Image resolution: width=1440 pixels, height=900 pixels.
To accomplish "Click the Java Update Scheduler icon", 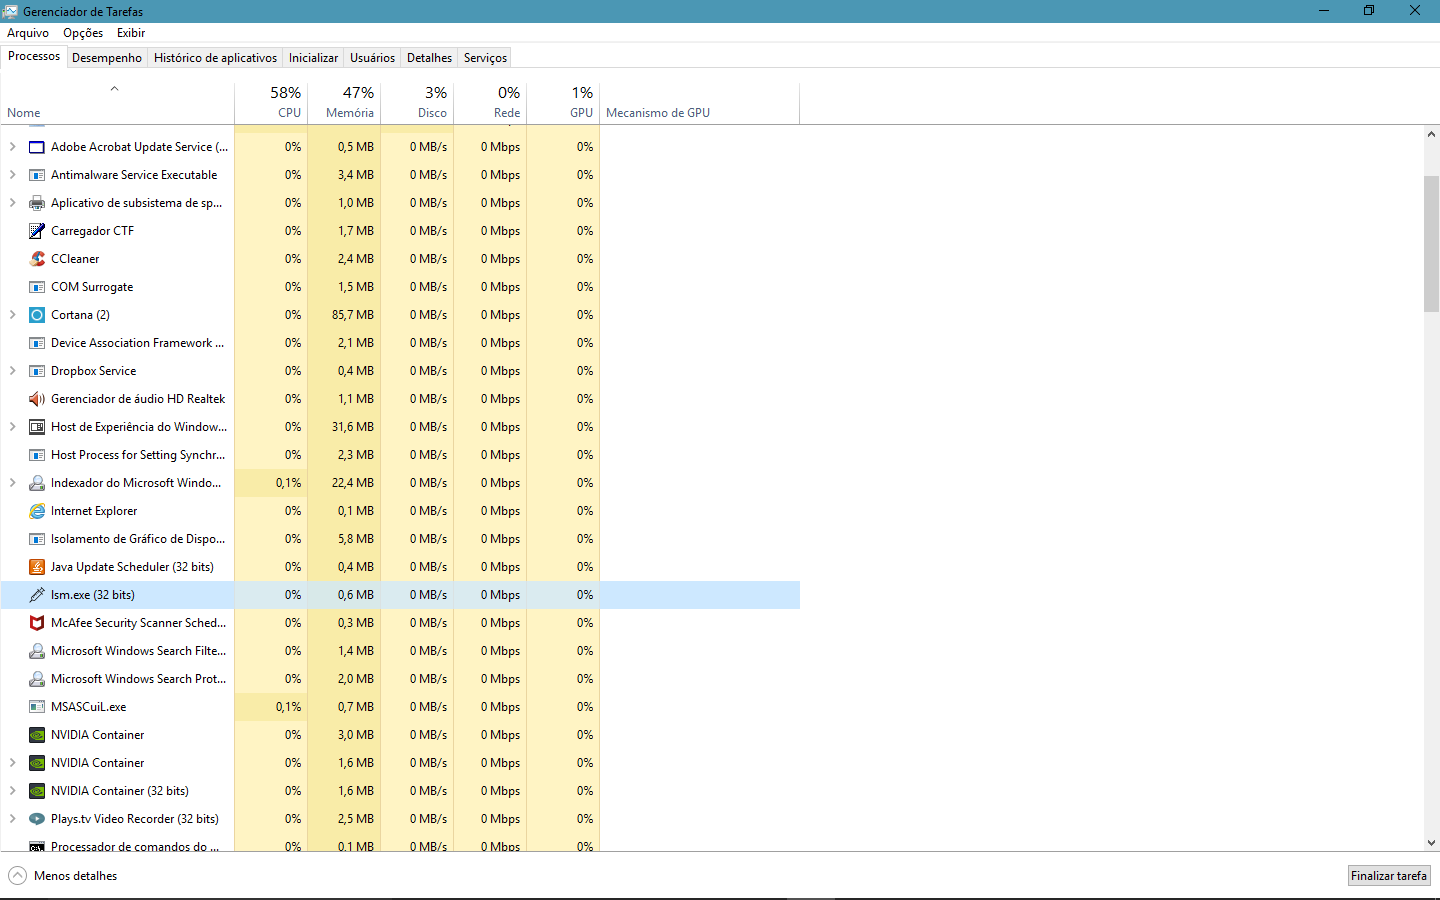I will [37, 567].
